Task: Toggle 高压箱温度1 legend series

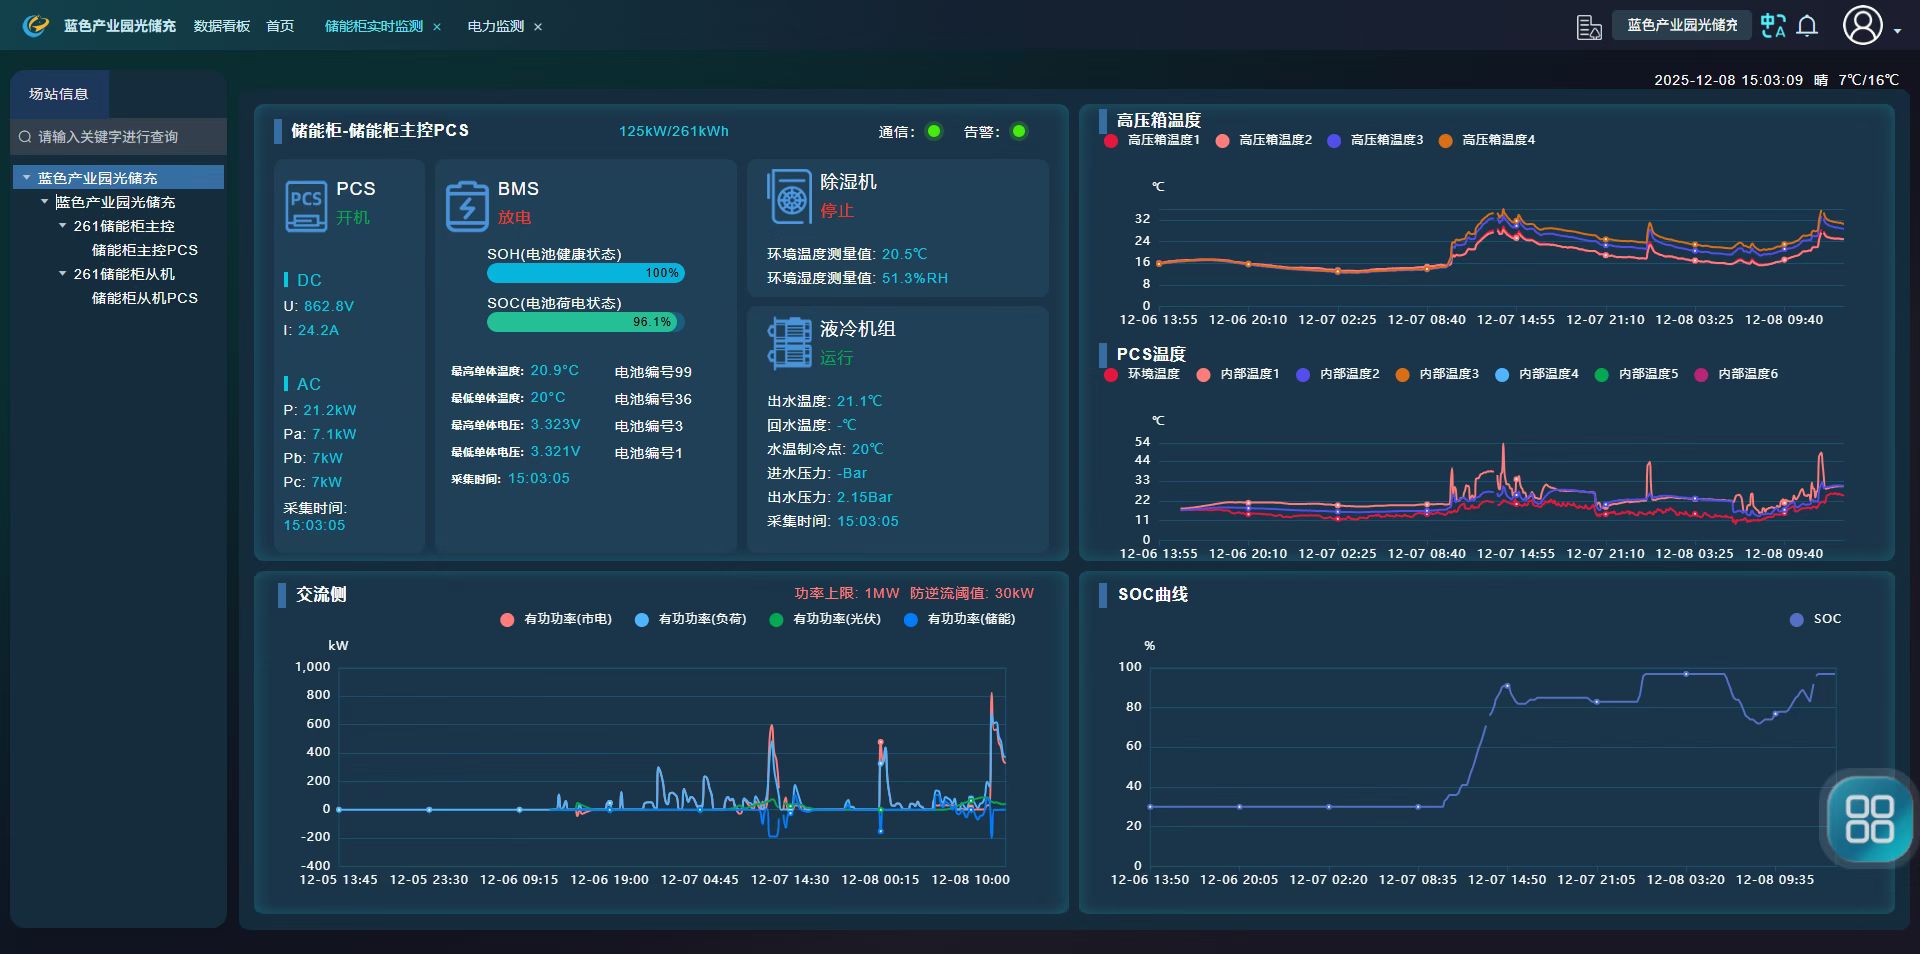Action: 1152,141
